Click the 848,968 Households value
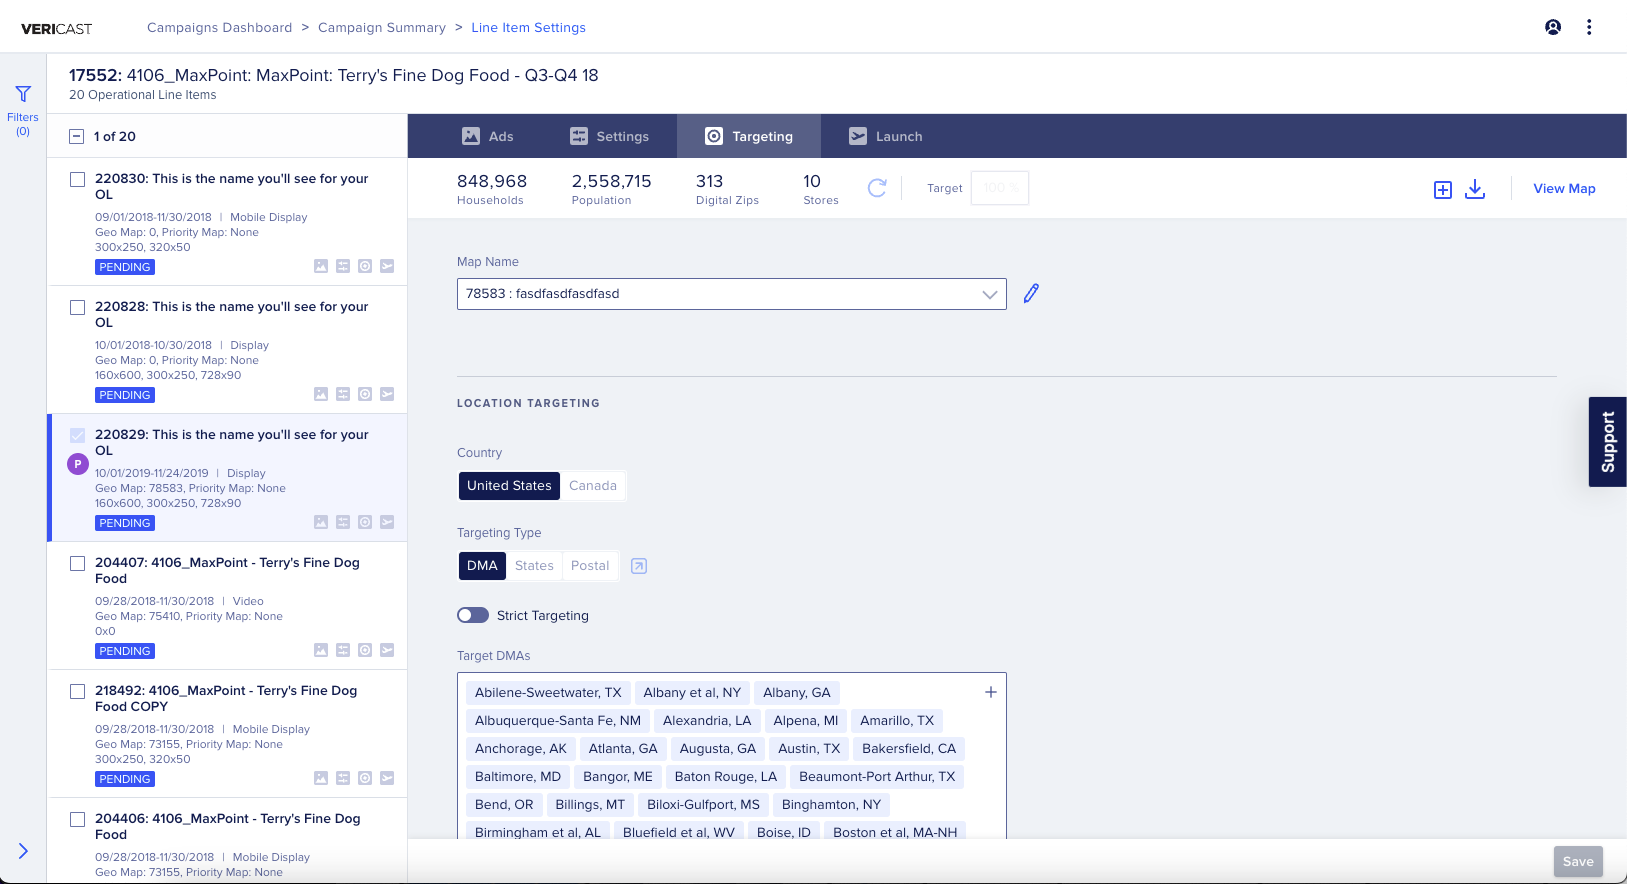The image size is (1627, 884). (492, 181)
